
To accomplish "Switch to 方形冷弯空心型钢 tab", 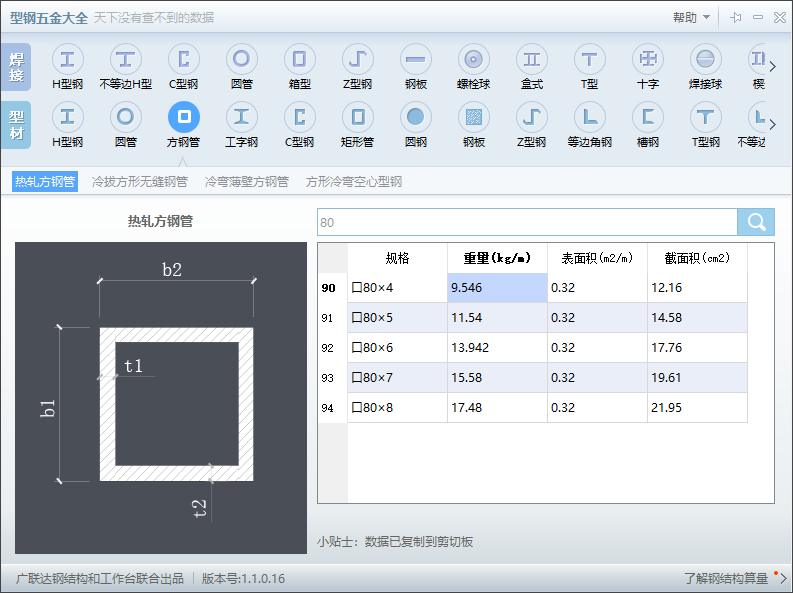I will tap(354, 182).
